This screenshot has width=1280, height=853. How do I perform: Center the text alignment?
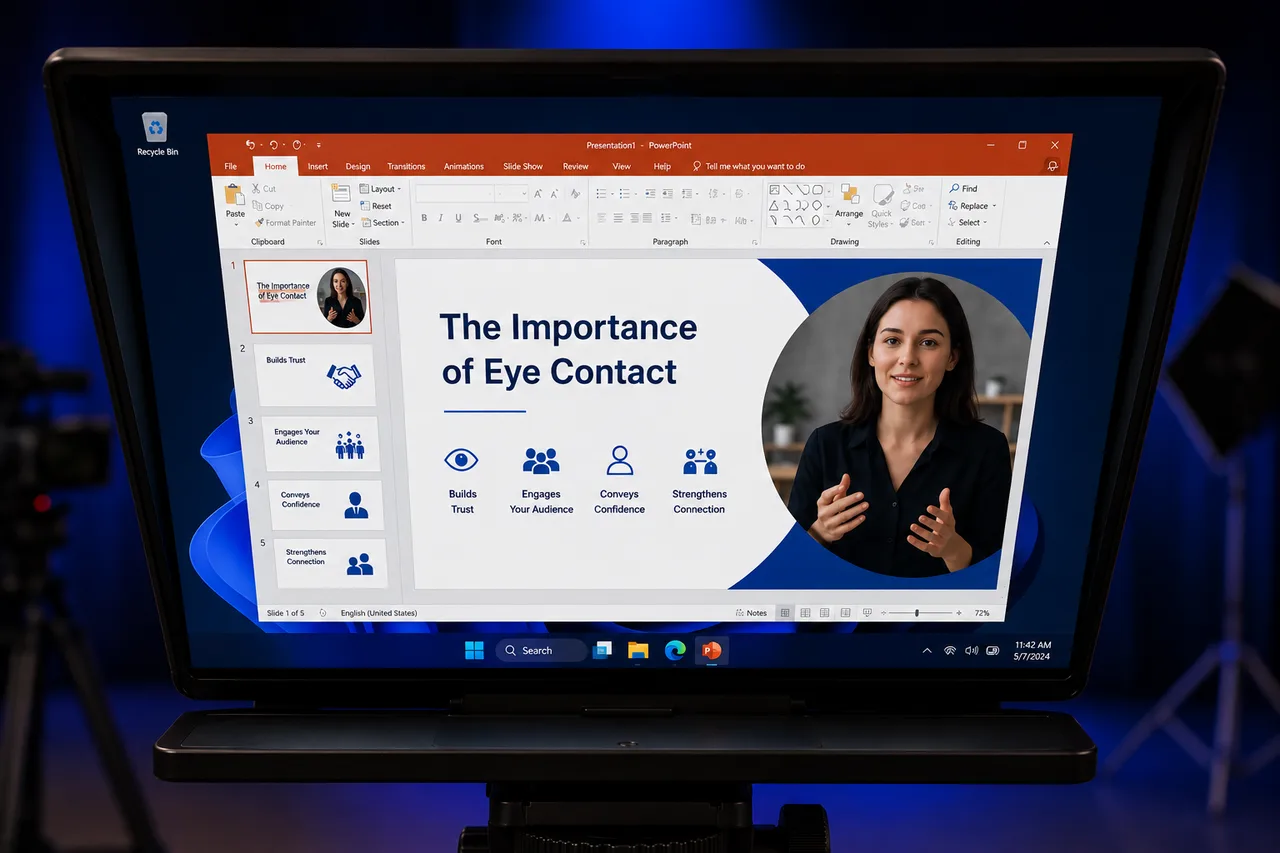click(x=618, y=218)
